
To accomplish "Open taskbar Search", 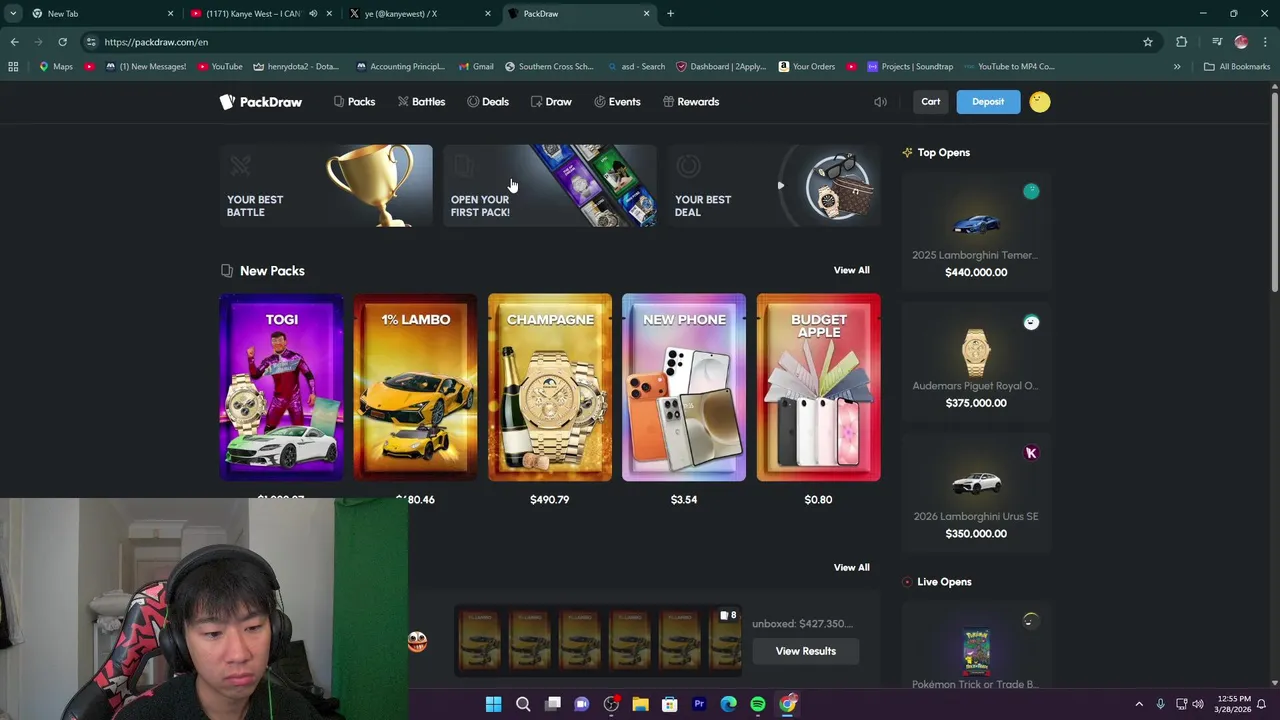I will click(523, 704).
